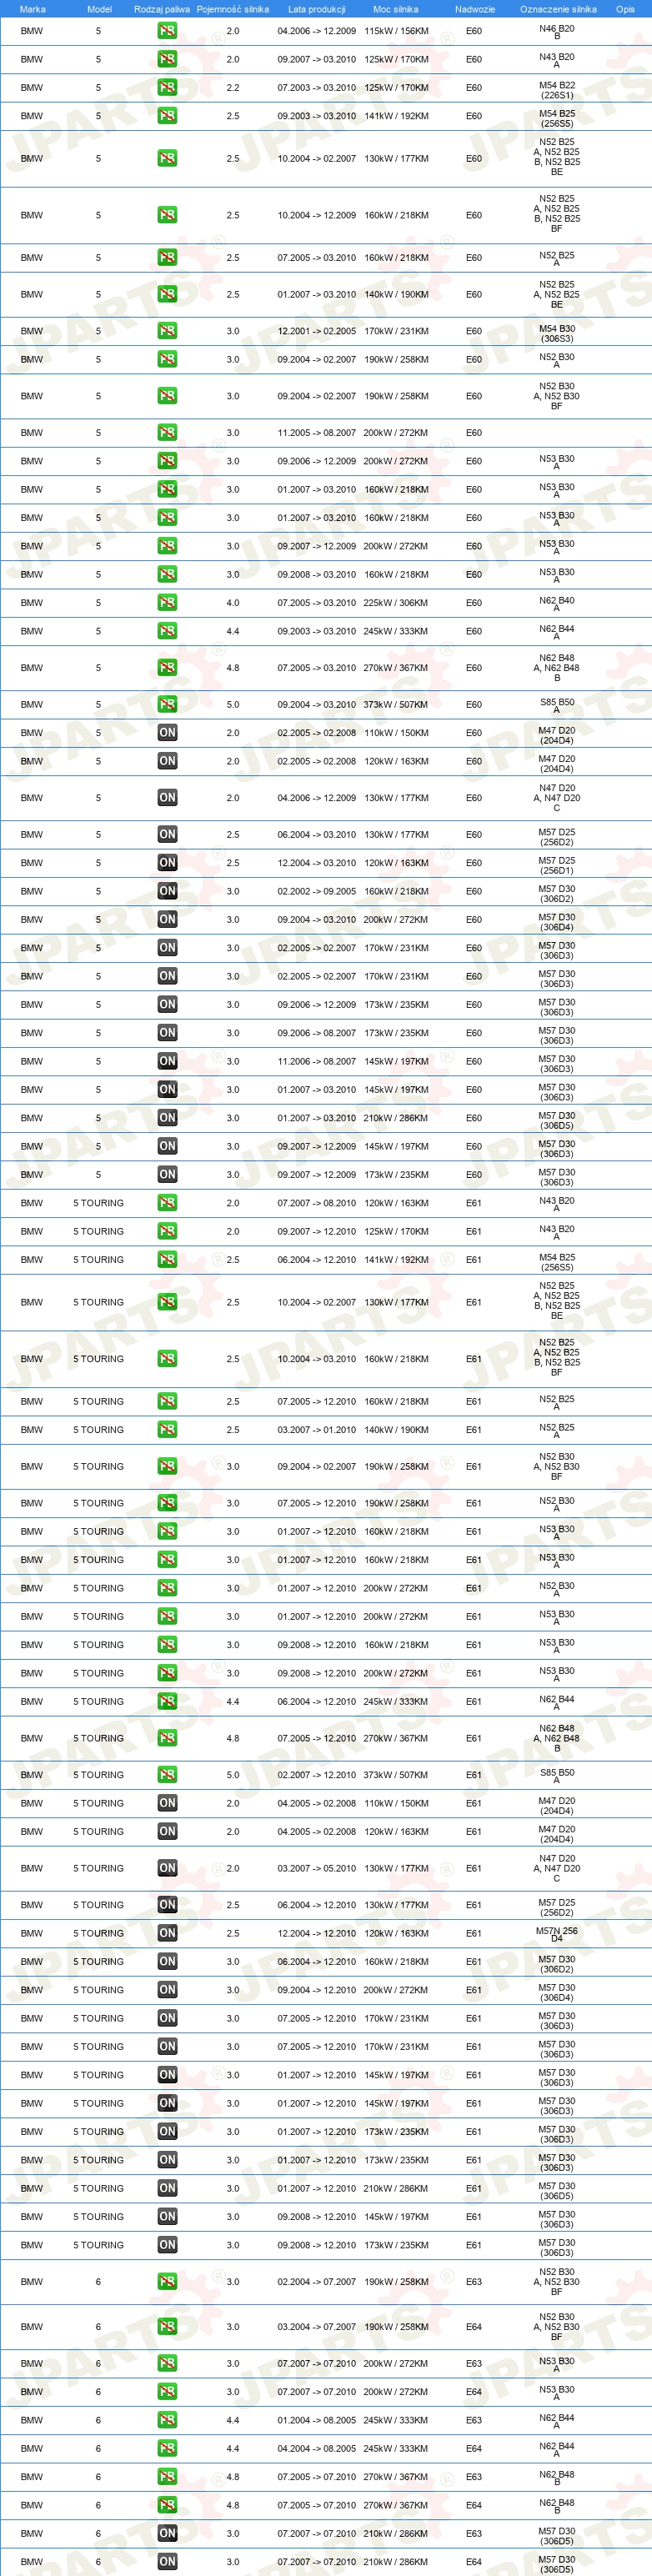Click petrol icon in 5 TOURING 5.0 row
The width and height of the screenshot is (652, 2576).
(x=167, y=1775)
